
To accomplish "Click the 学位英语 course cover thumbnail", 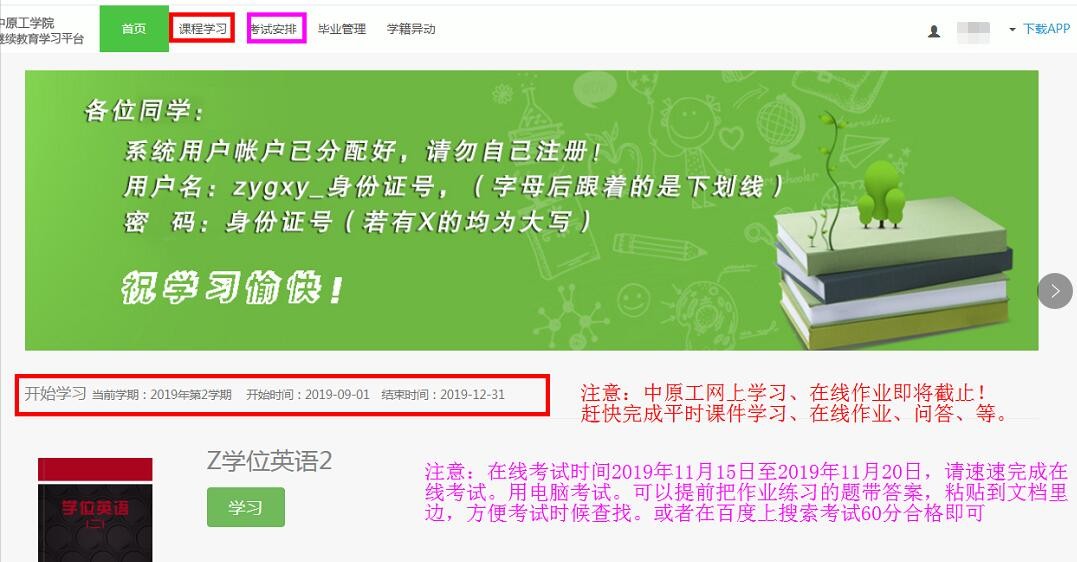I will click(95, 510).
